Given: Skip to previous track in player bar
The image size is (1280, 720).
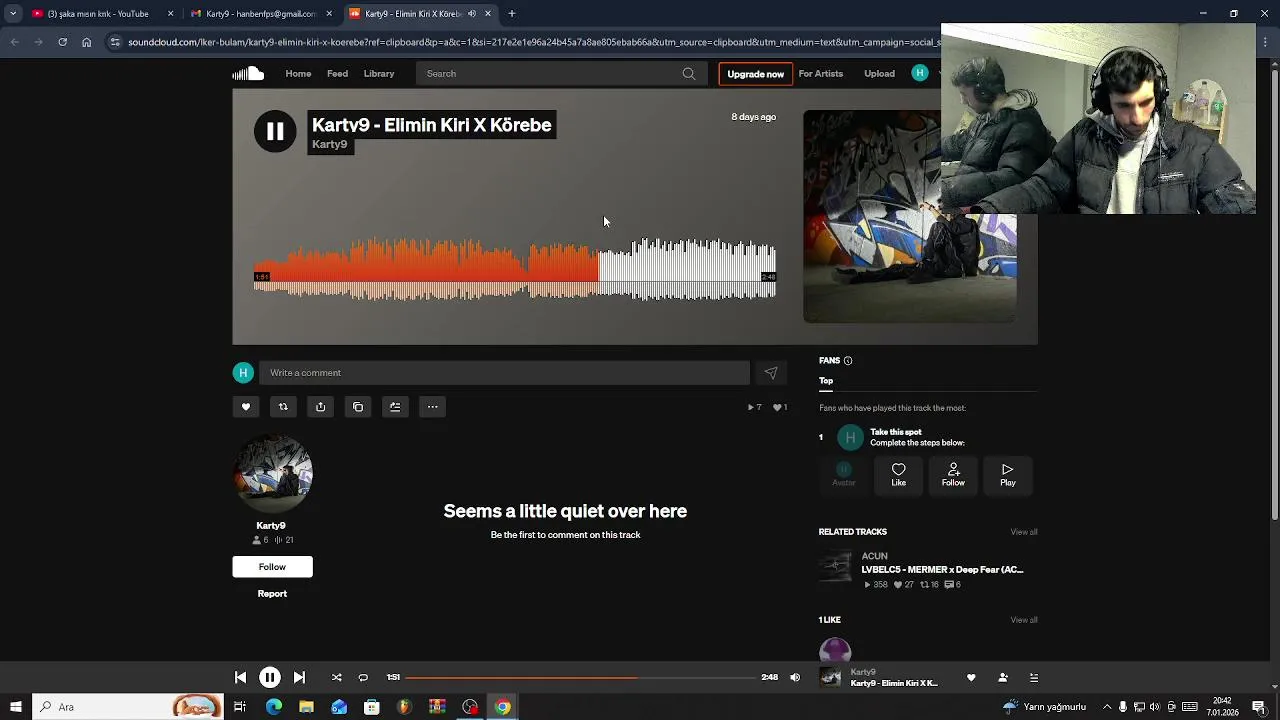Looking at the screenshot, I should (240, 677).
